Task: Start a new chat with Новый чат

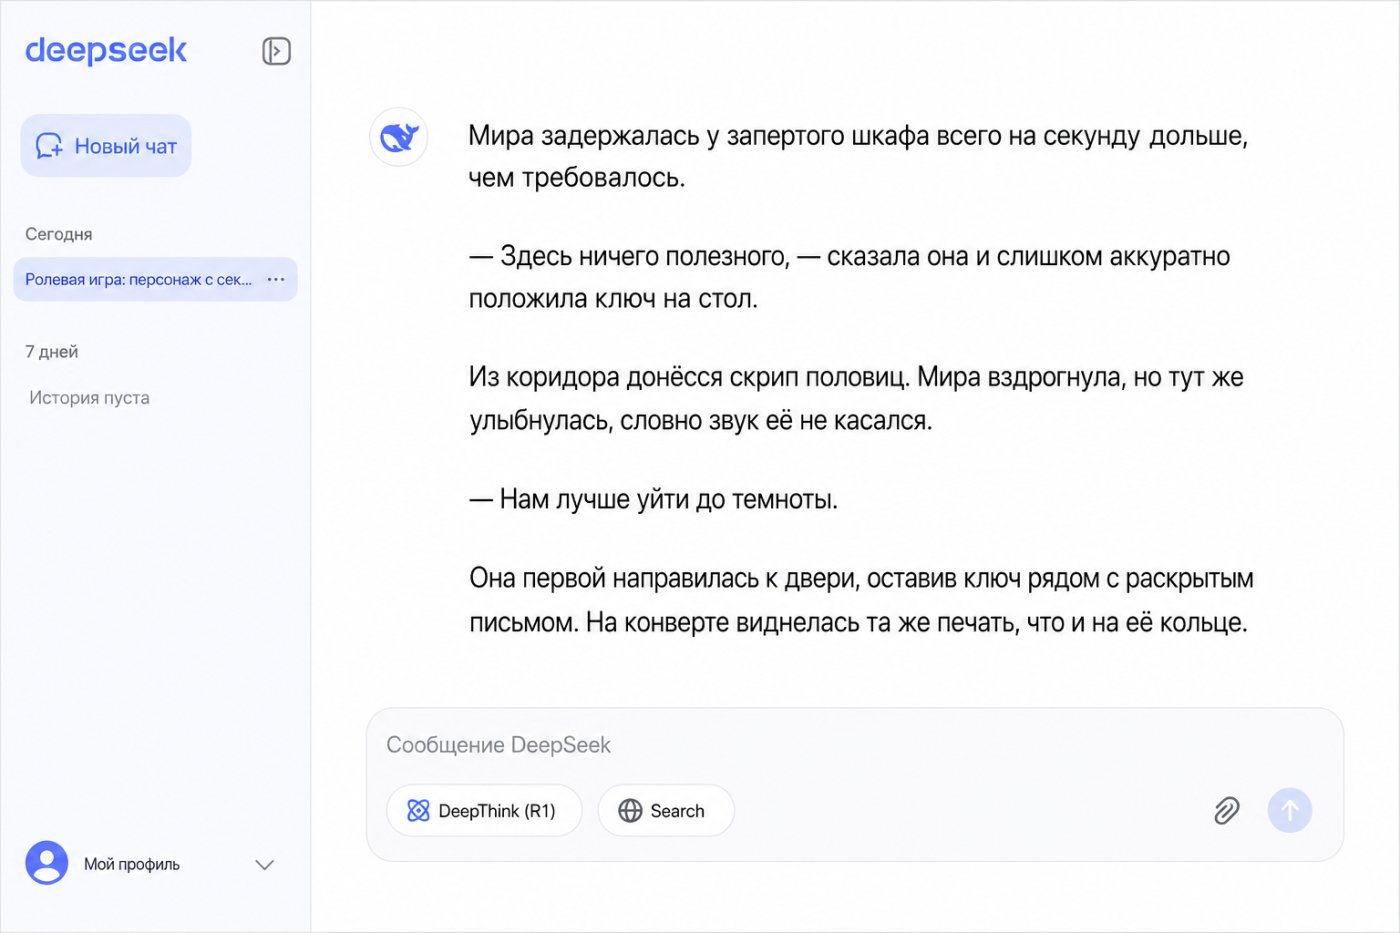Action: point(106,146)
